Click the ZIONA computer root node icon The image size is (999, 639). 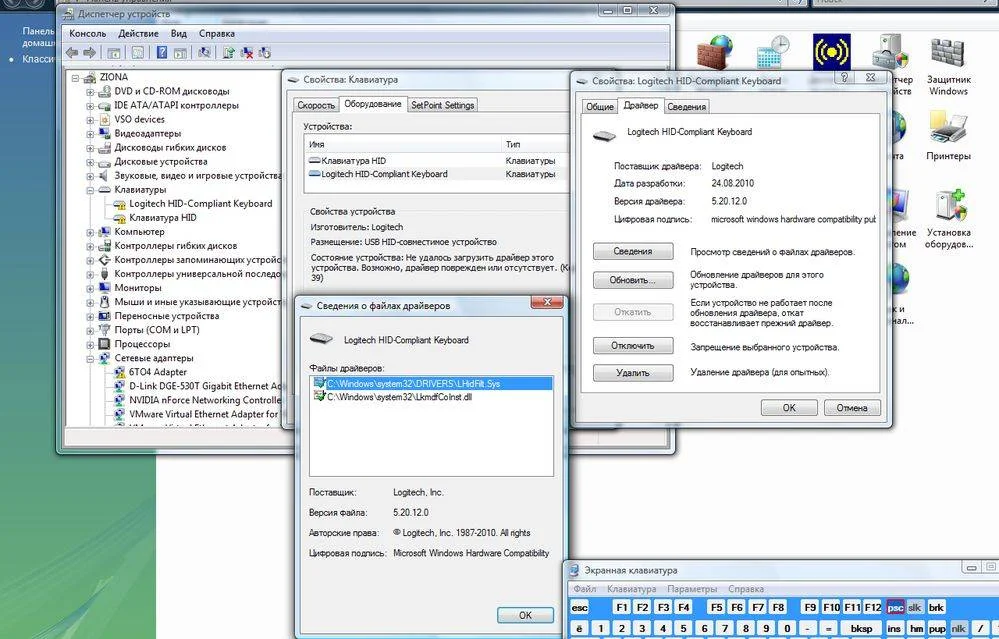pyautogui.click(x=89, y=77)
